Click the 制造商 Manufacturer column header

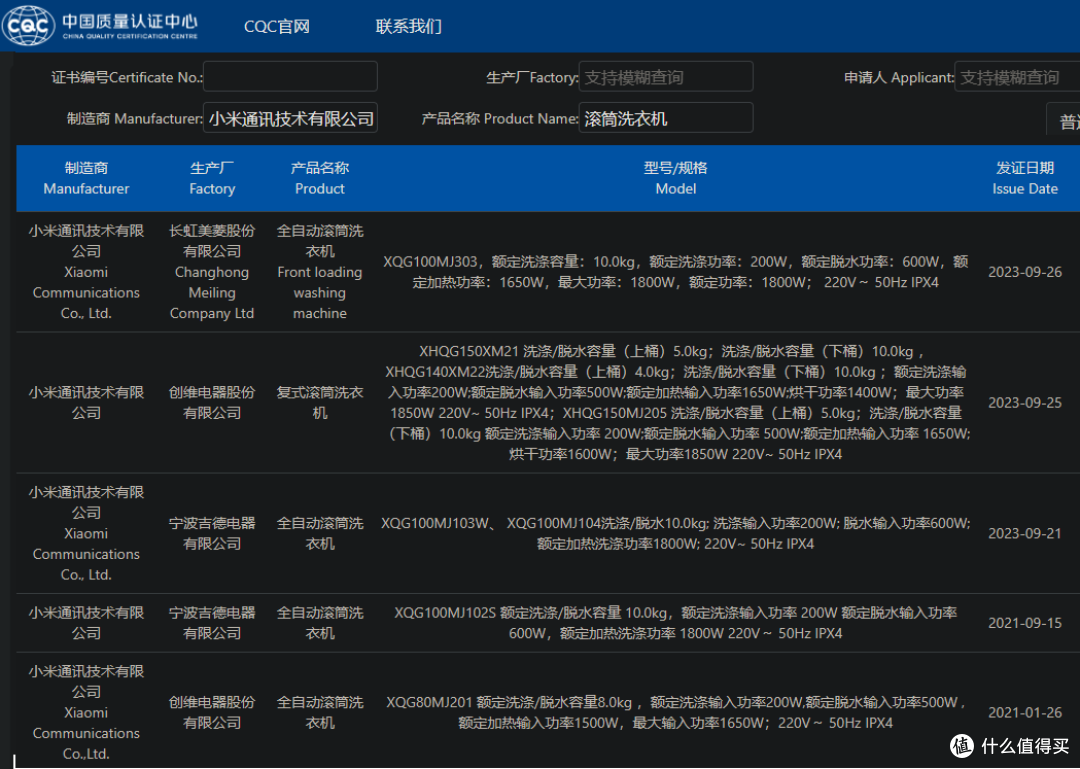tap(86, 178)
